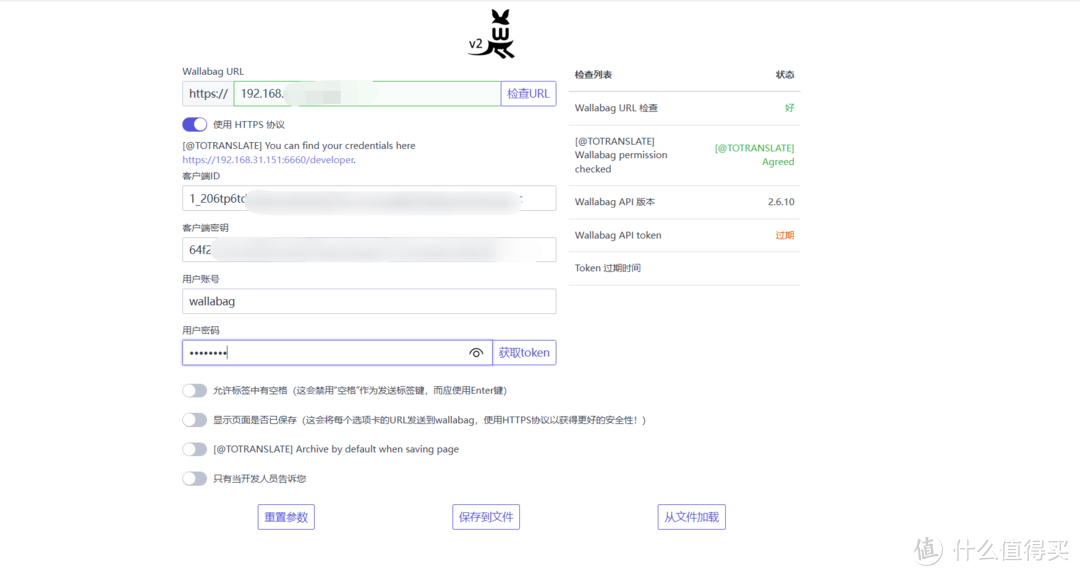Click the 用户账号 field containing wallabag

368,301
